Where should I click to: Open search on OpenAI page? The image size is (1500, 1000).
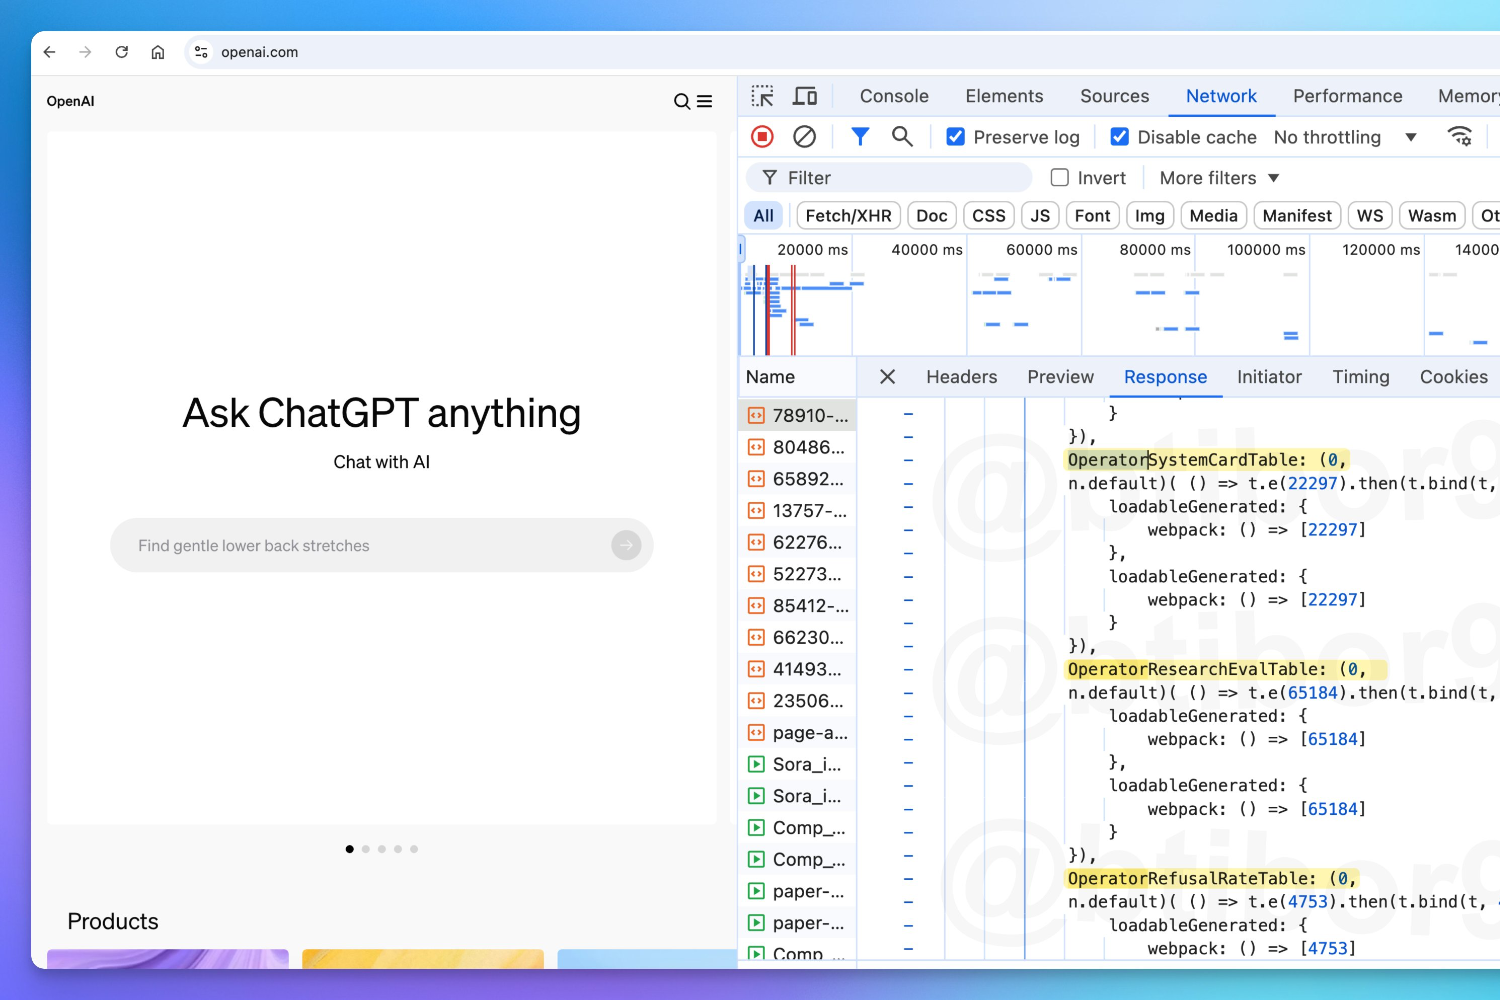(682, 101)
